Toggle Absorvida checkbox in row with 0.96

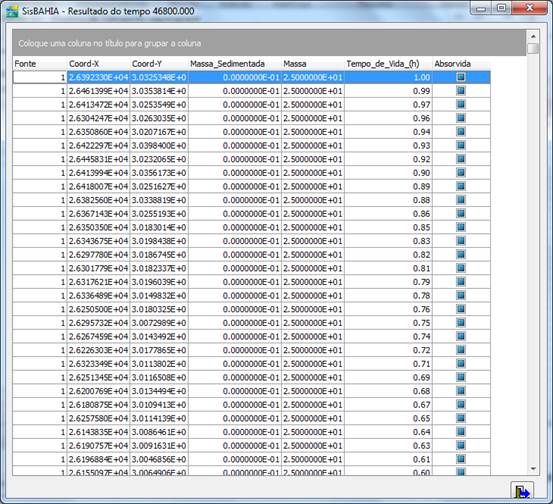tap(461, 118)
